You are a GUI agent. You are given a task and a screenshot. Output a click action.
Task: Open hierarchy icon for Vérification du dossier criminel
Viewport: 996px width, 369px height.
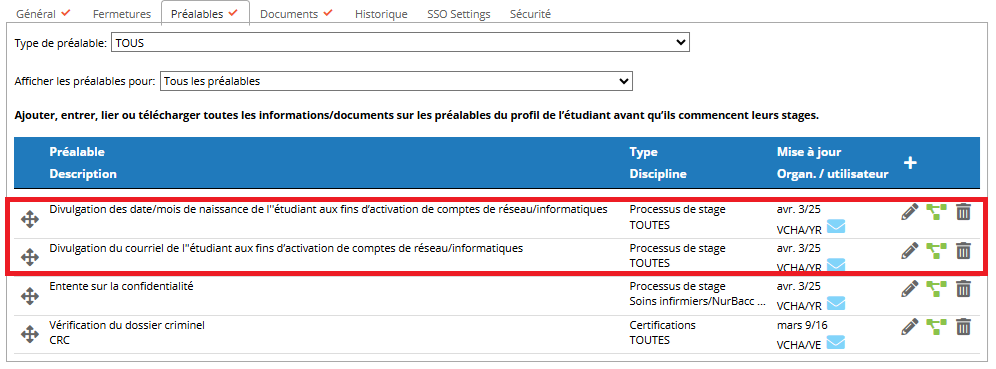pos(937,327)
